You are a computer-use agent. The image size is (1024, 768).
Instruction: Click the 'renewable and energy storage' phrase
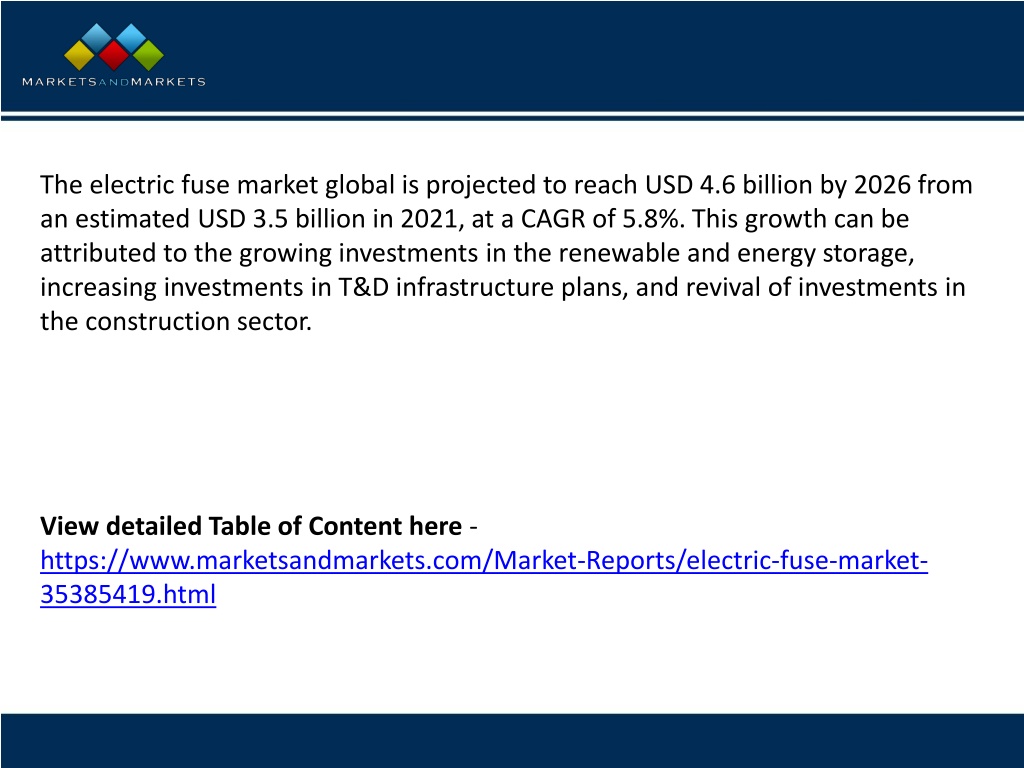(733, 253)
